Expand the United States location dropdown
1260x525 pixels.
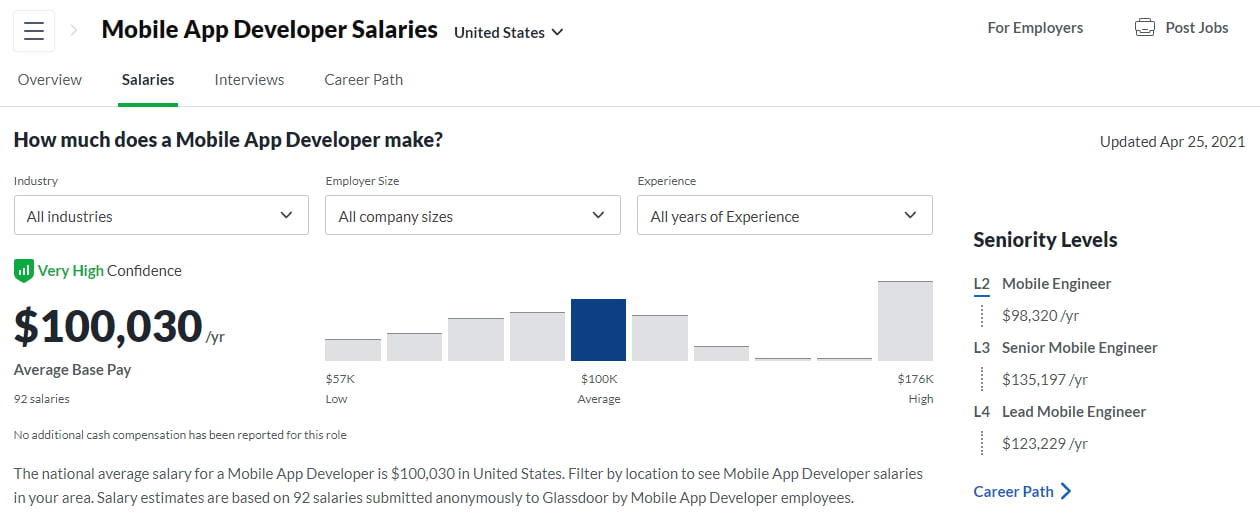pos(509,32)
